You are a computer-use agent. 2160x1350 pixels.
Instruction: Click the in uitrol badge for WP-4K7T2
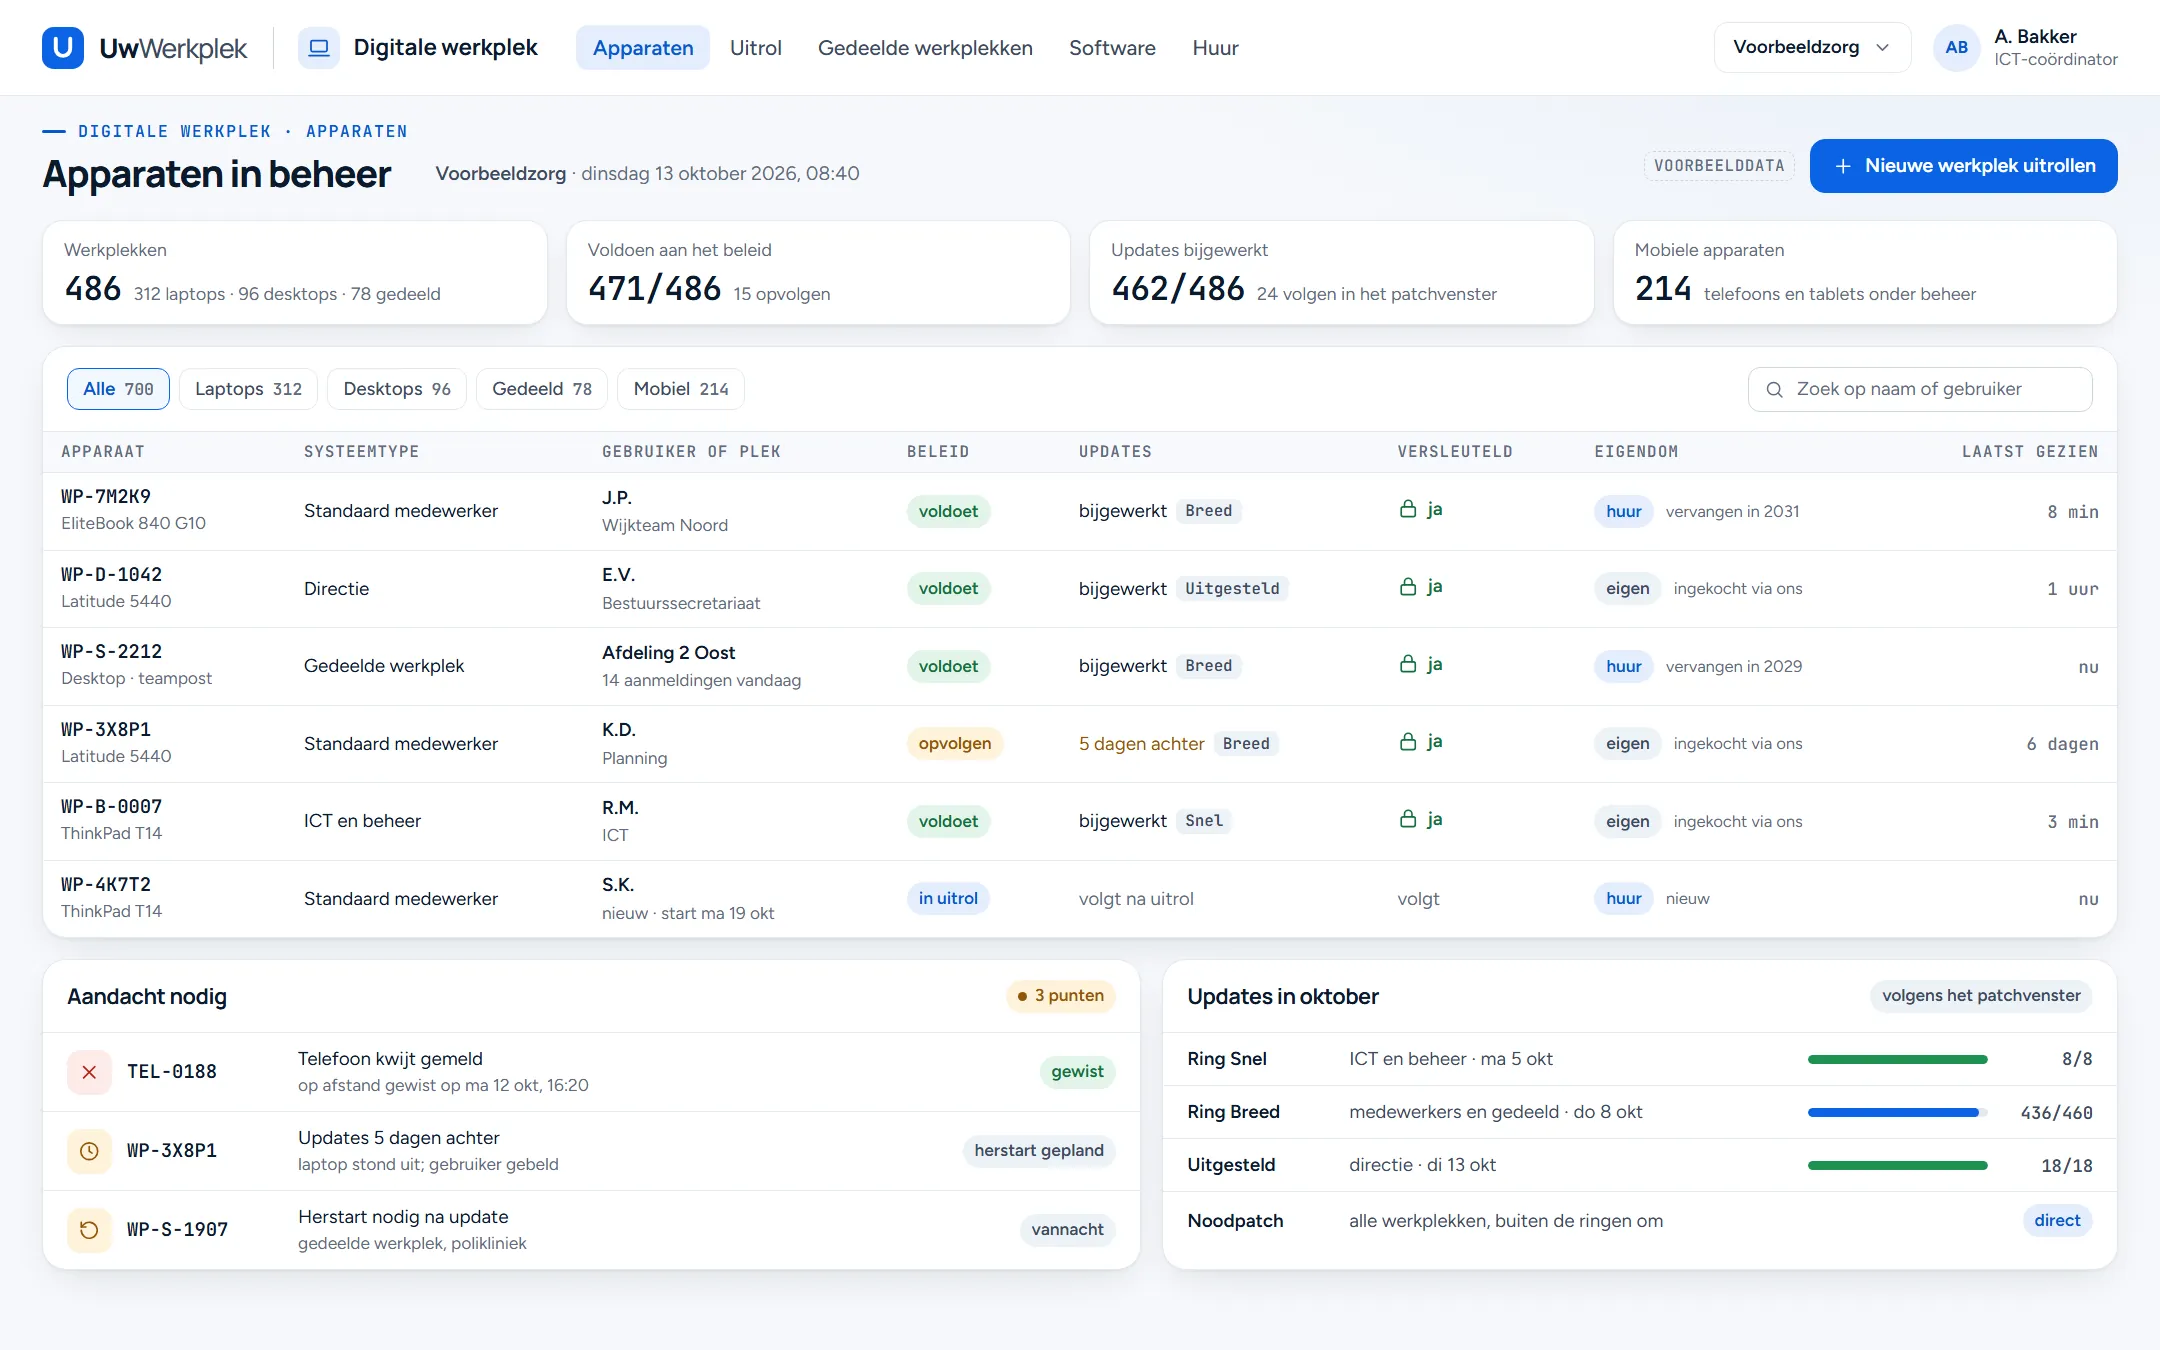click(948, 898)
